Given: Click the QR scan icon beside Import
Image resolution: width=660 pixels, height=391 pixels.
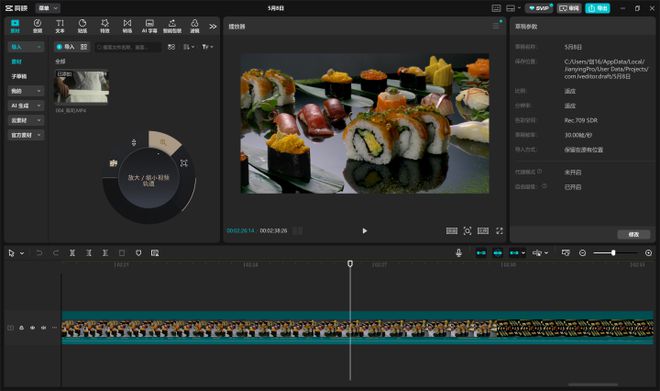Looking at the screenshot, I should point(84,47).
